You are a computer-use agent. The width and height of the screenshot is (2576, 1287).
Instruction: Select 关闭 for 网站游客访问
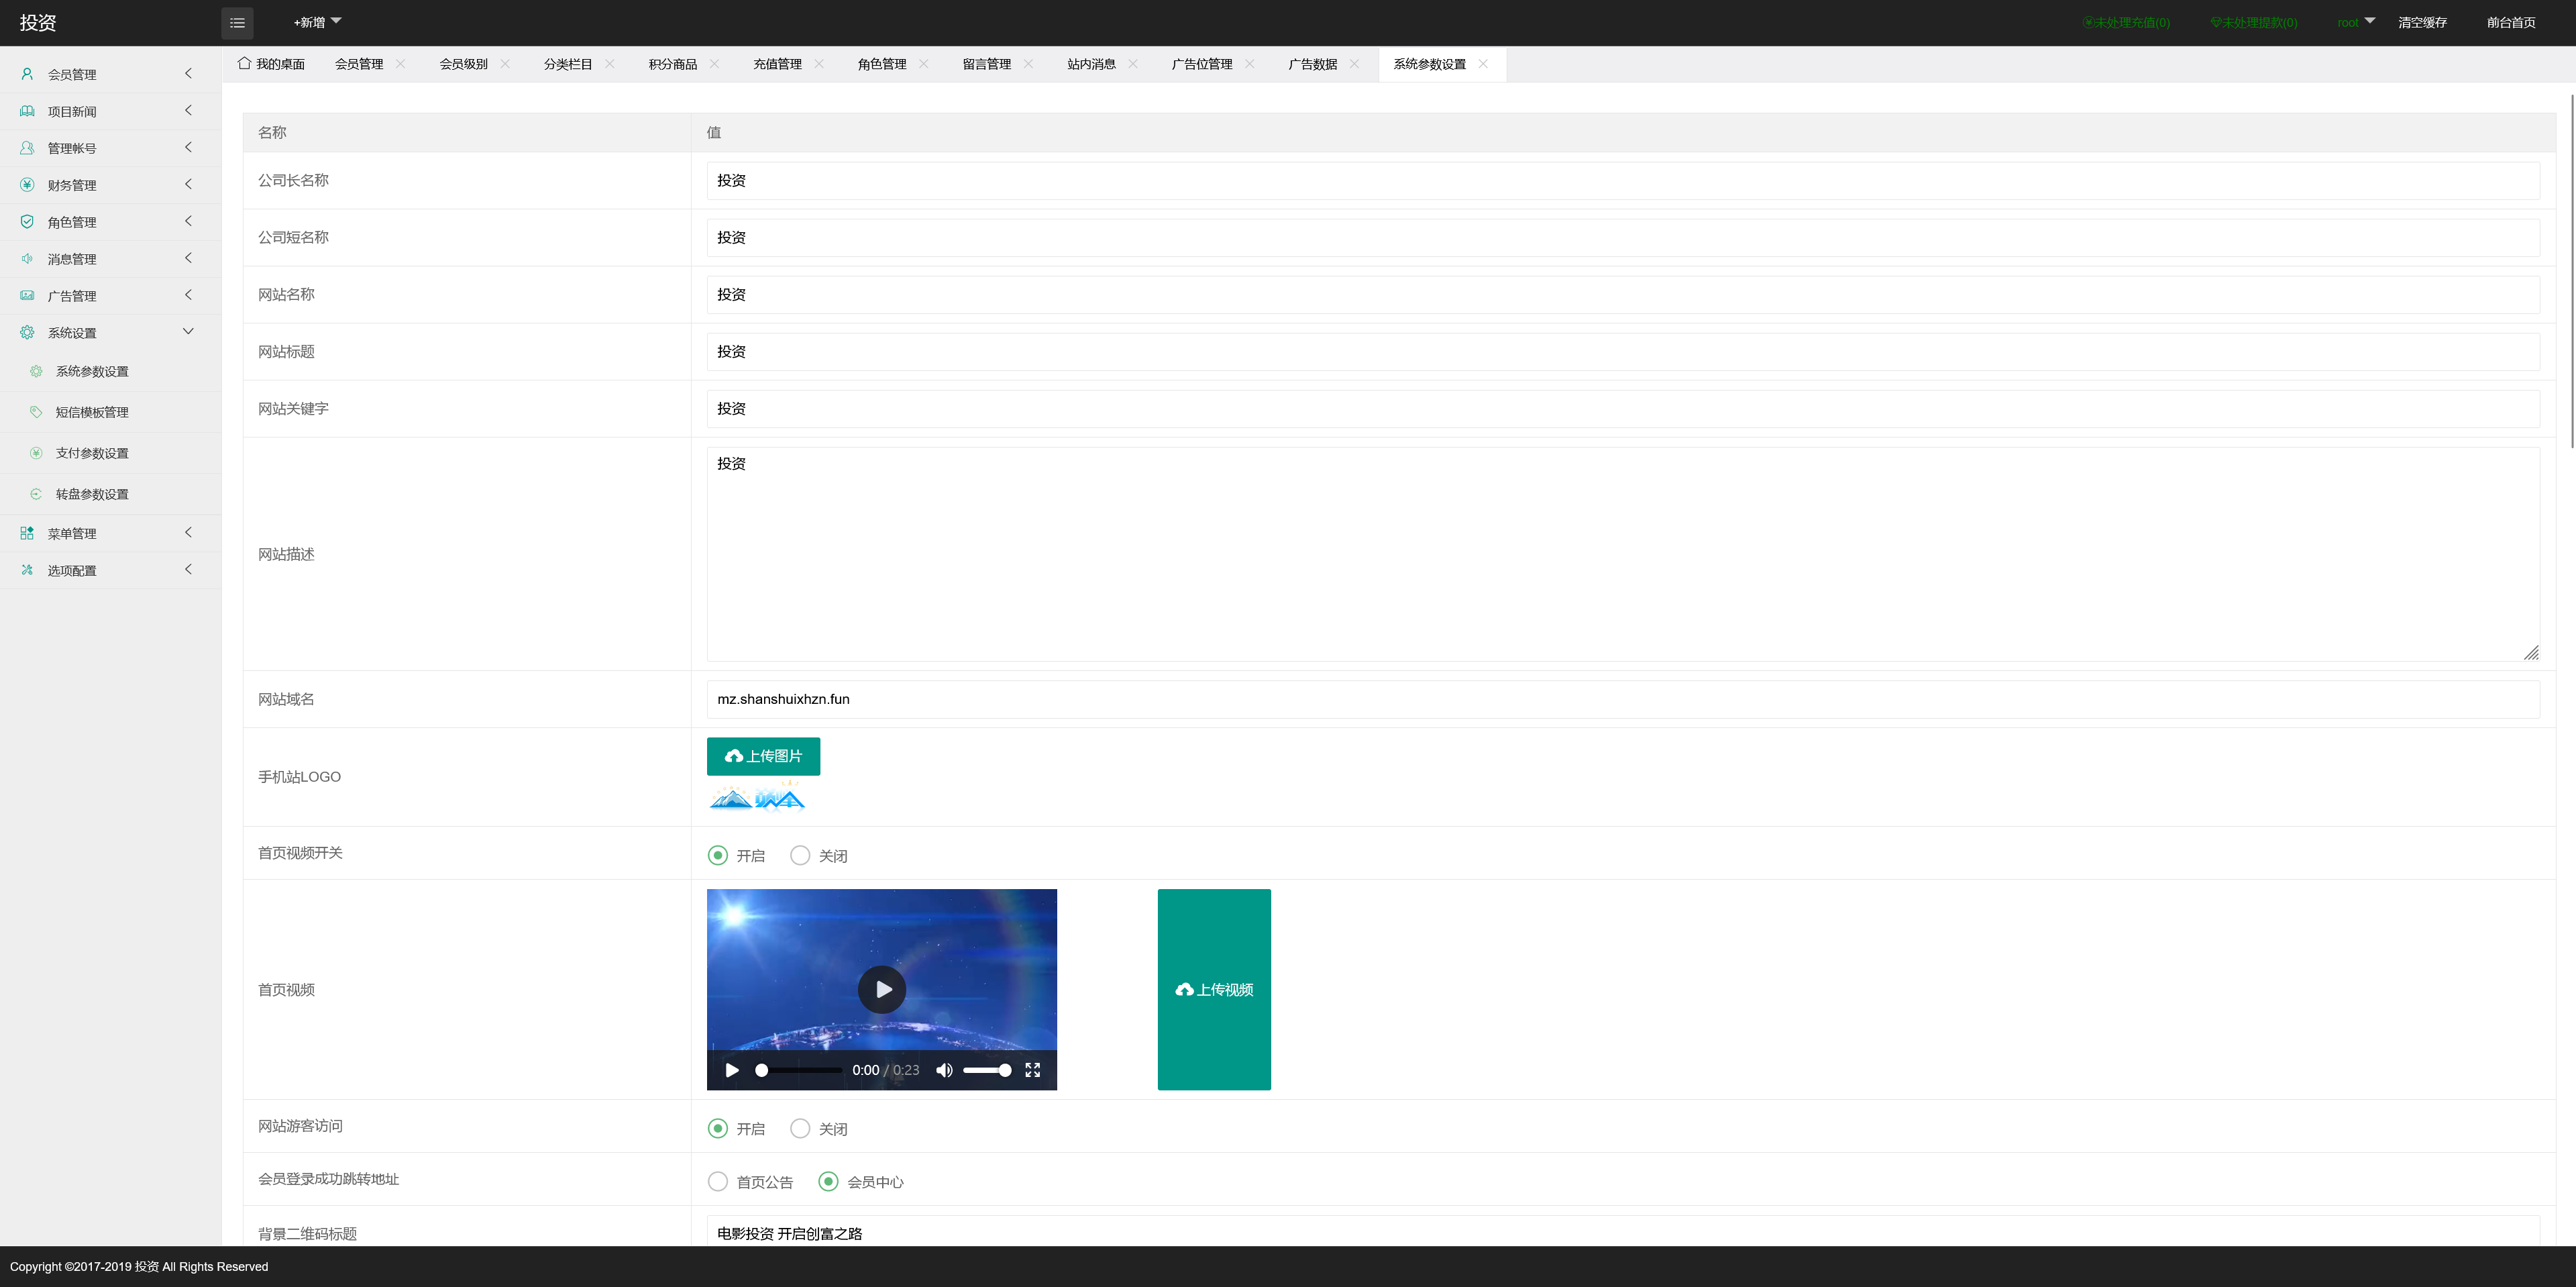point(800,1128)
